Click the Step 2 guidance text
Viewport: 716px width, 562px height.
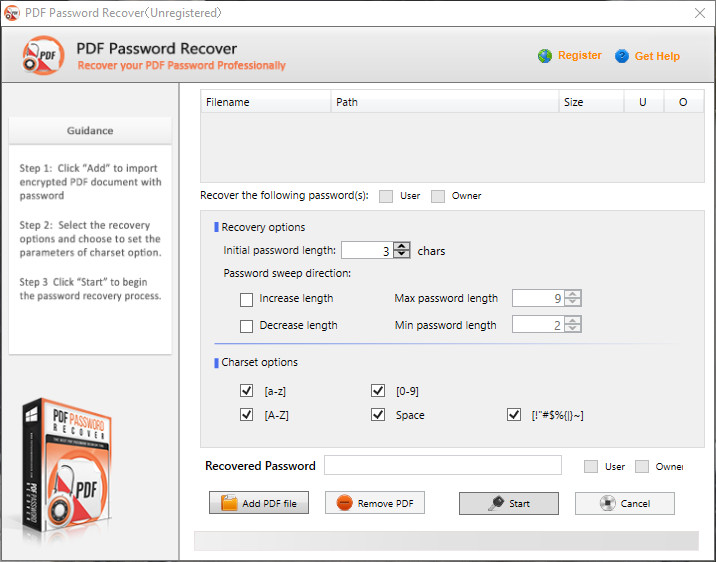pos(90,239)
